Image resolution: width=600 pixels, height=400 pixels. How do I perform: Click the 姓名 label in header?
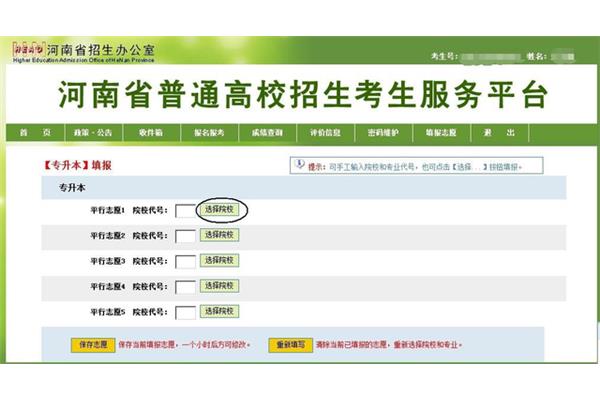click(x=536, y=56)
